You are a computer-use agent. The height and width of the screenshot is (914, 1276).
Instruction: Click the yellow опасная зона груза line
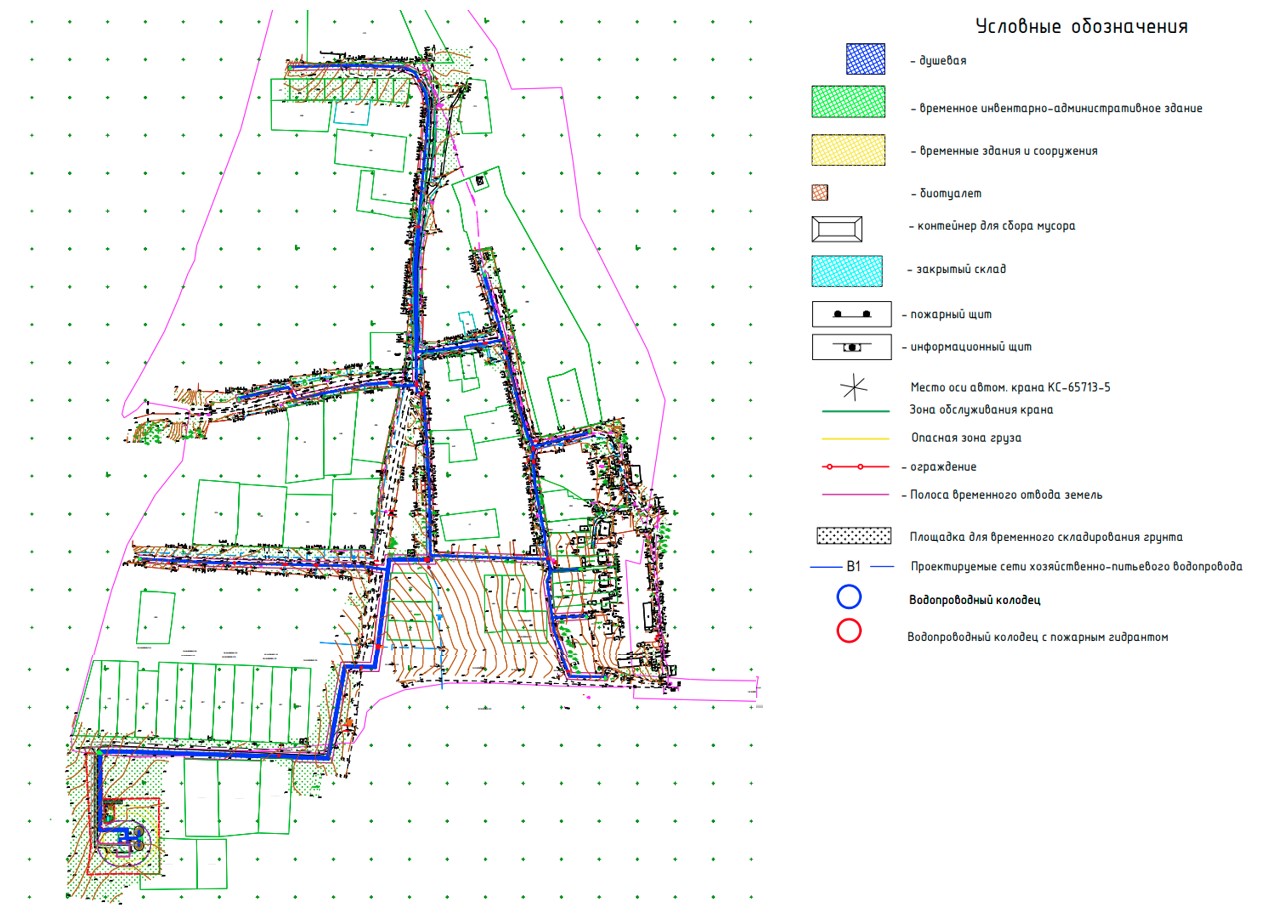(x=853, y=438)
